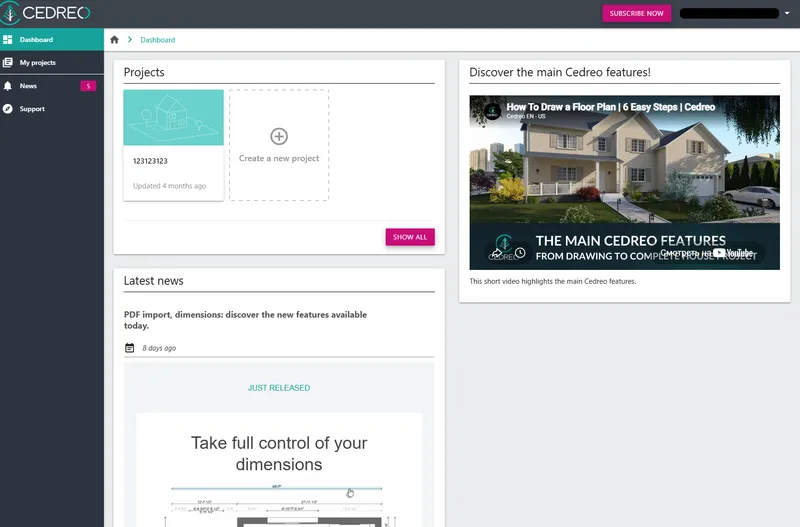Click the video title How To Draw a Floor Plan
The height and width of the screenshot is (527, 800).
[611, 107]
